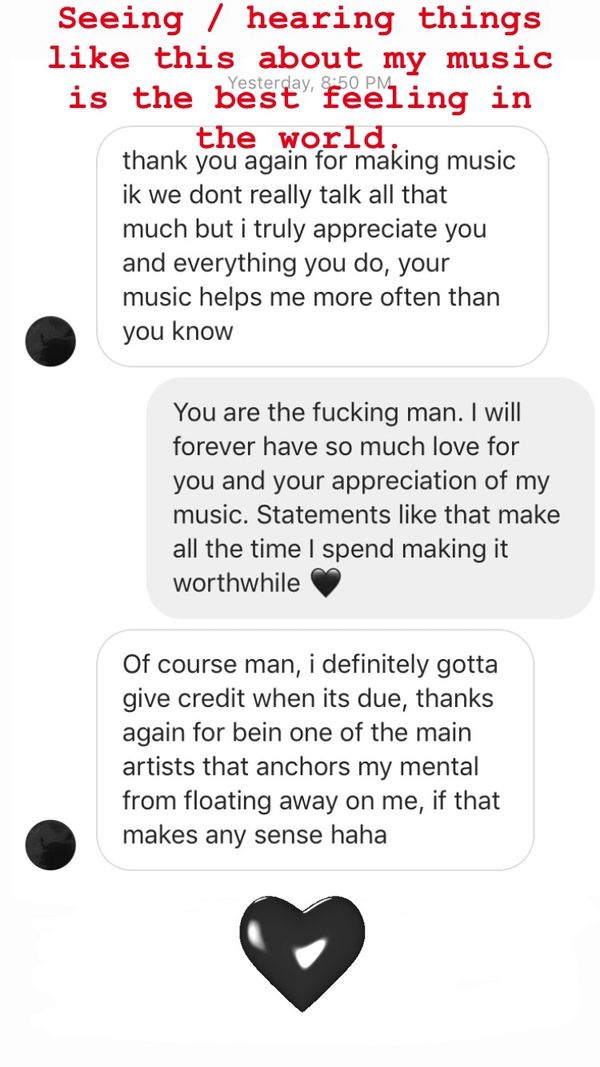Tap the 'thank you again for making music' line
This screenshot has height=1067, width=600.
[x=319, y=160]
